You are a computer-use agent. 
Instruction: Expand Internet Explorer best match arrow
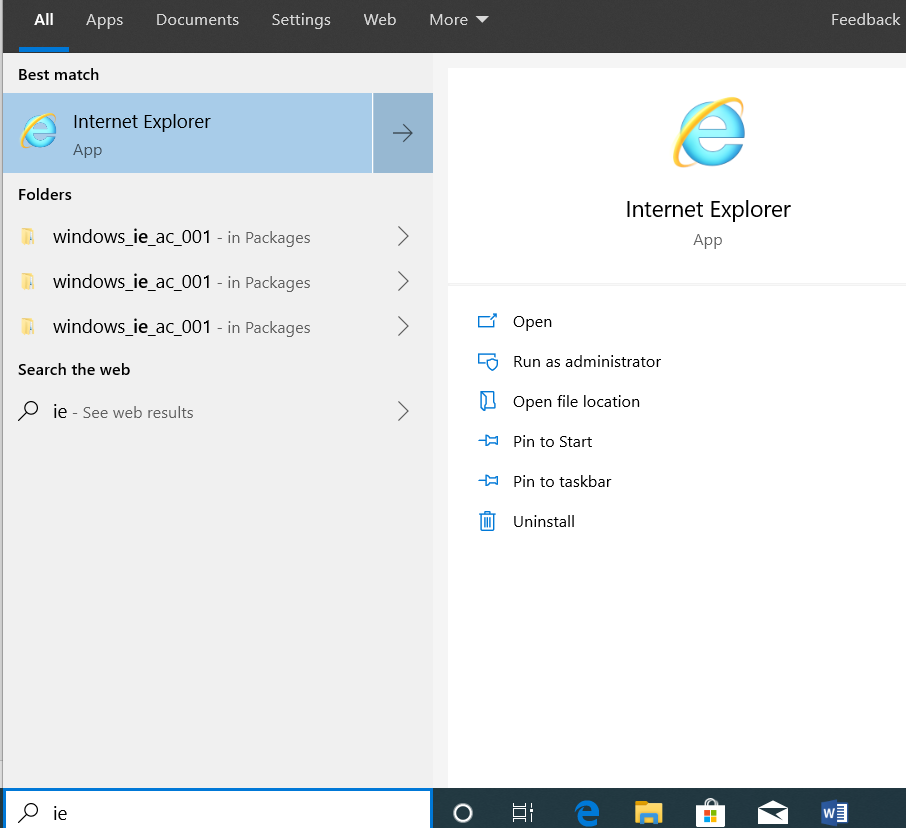[x=403, y=133]
